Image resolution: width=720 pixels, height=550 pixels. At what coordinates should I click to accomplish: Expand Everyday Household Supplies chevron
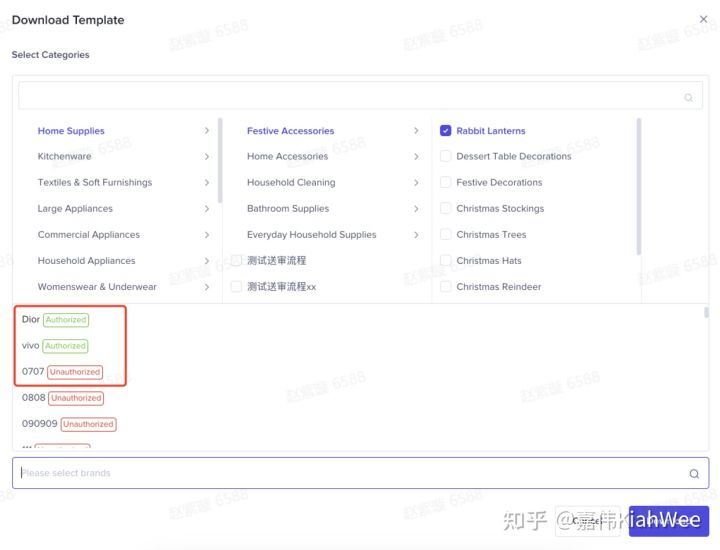416,235
